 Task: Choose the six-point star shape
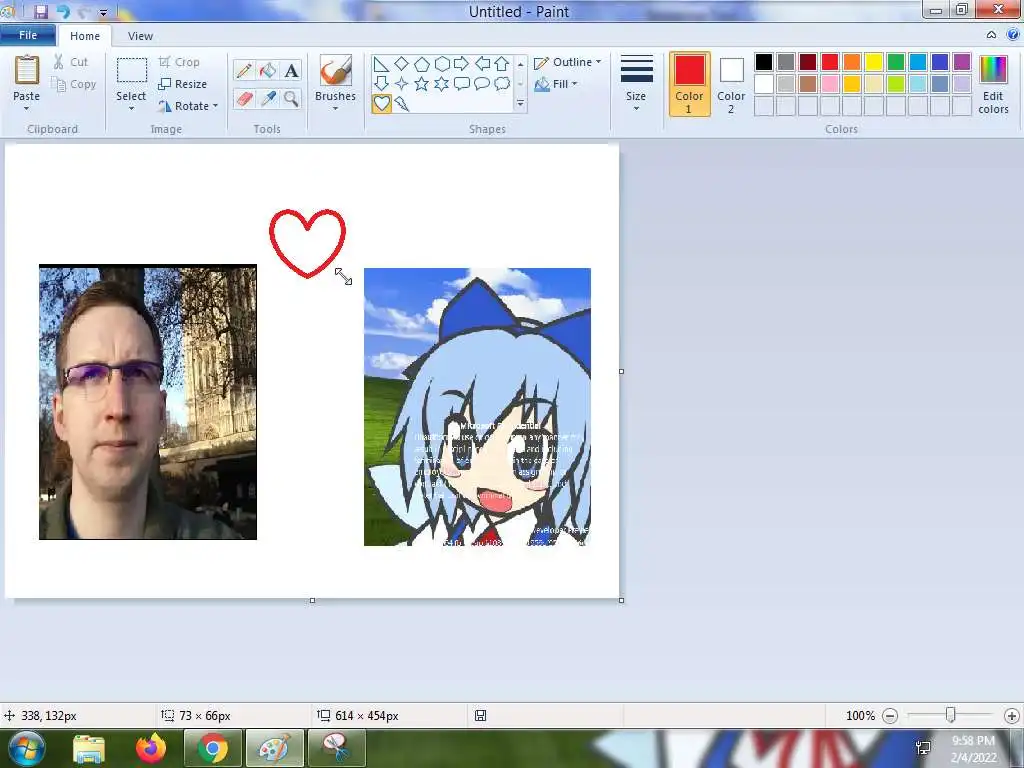click(442, 84)
